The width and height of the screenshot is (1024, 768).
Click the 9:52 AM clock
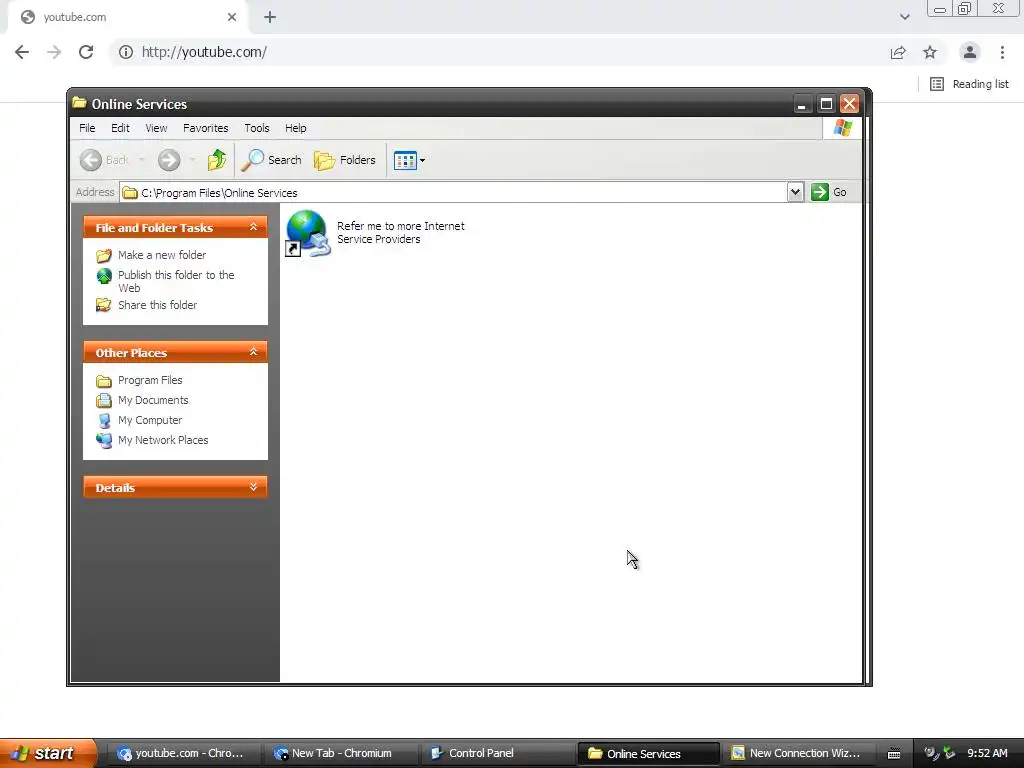point(987,754)
